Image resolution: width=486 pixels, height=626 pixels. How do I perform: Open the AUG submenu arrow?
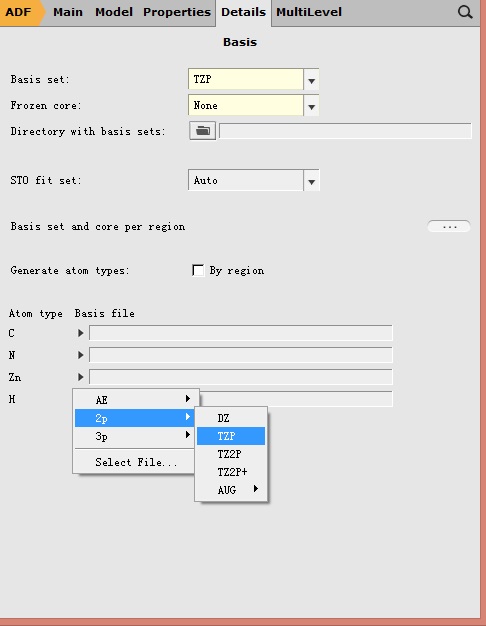point(256,489)
